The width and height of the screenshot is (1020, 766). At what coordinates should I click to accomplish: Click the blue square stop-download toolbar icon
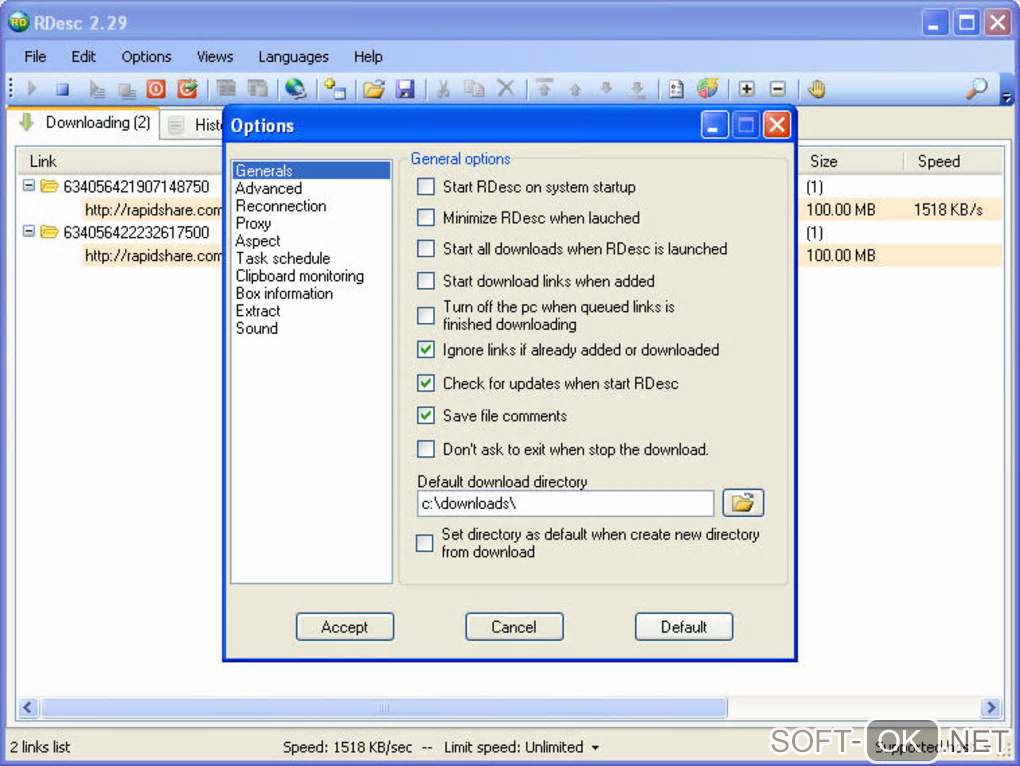click(62, 89)
